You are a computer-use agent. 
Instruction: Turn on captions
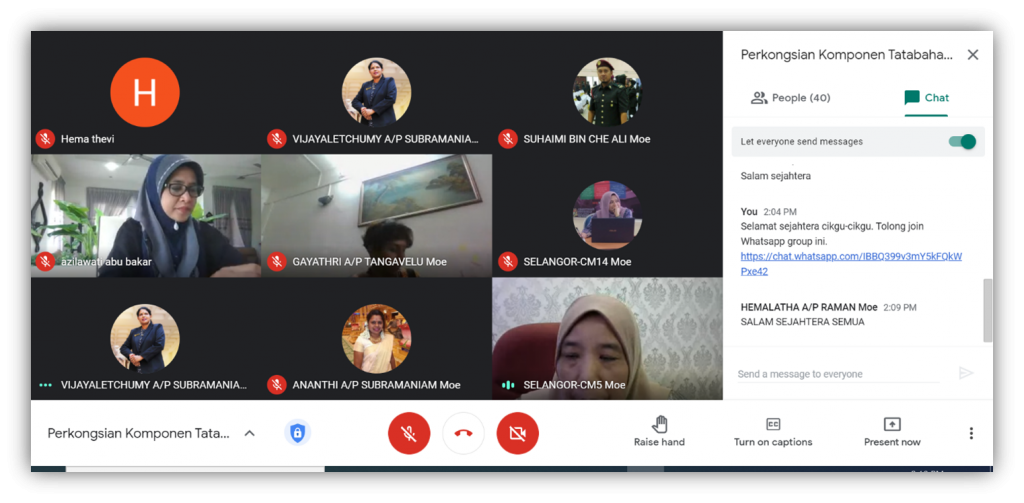[773, 424]
